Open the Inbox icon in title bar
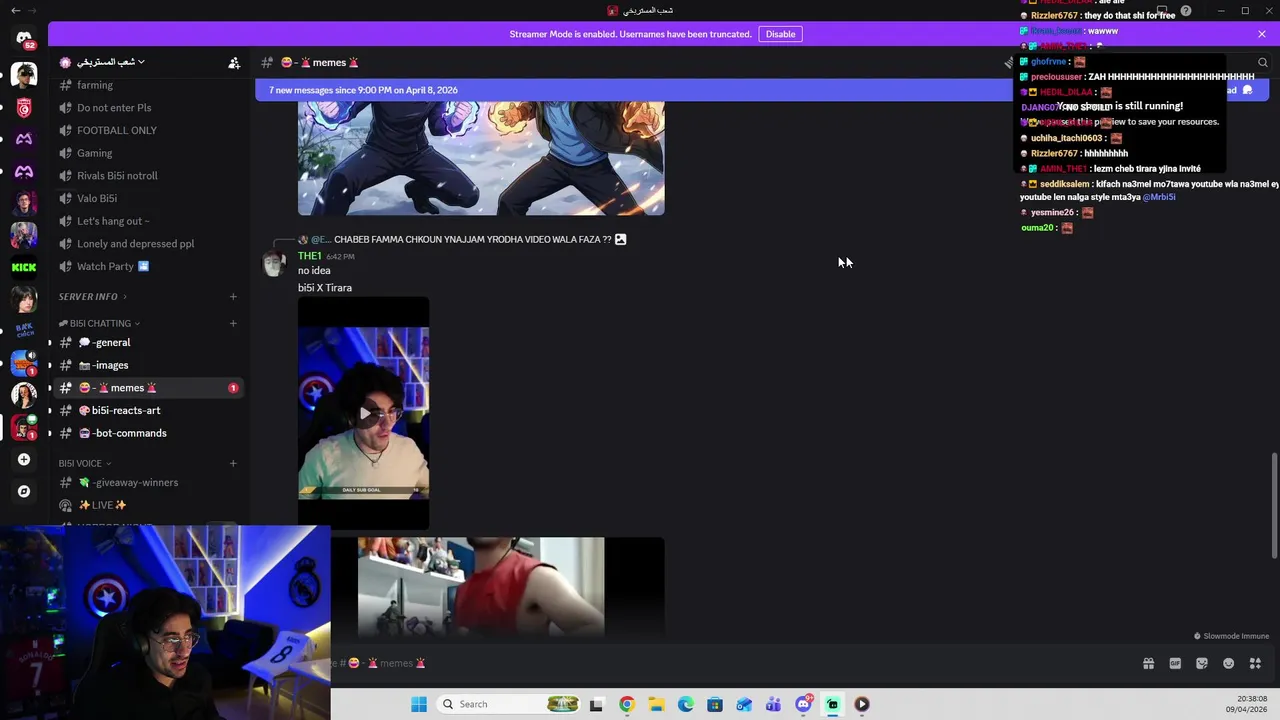This screenshot has width=1280, height=720. pos(1162,11)
